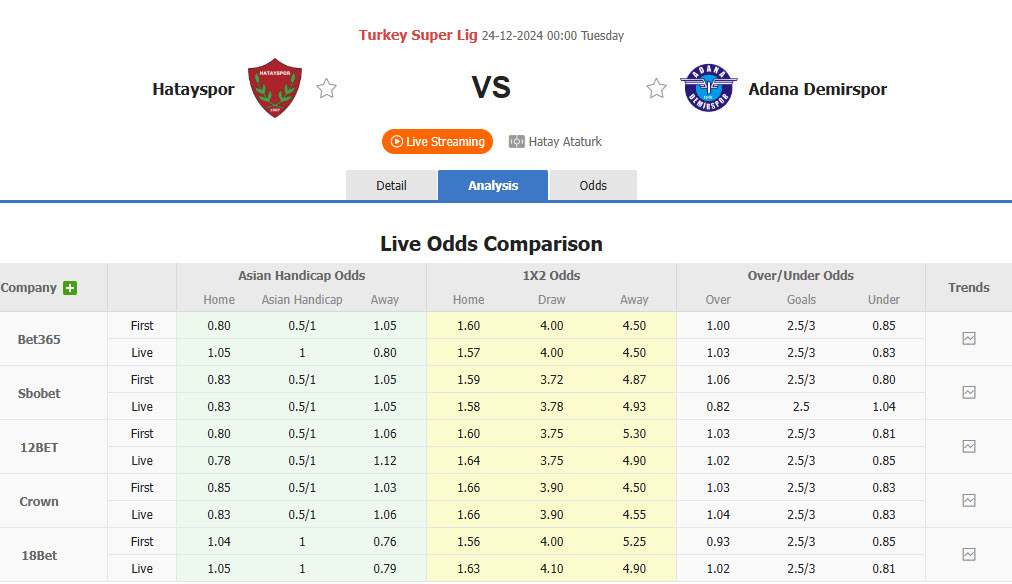Click the play icon inside Live Streaming
The height and width of the screenshot is (584, 1012).
click(395, 141)
